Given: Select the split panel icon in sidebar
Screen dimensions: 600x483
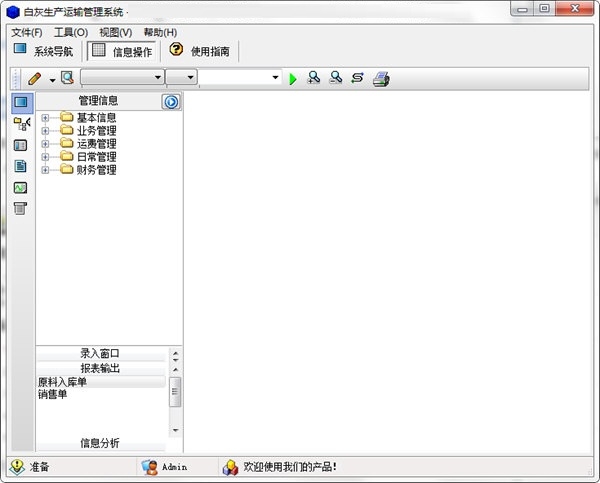Looking at the screenshot, I should coord(20,145).
